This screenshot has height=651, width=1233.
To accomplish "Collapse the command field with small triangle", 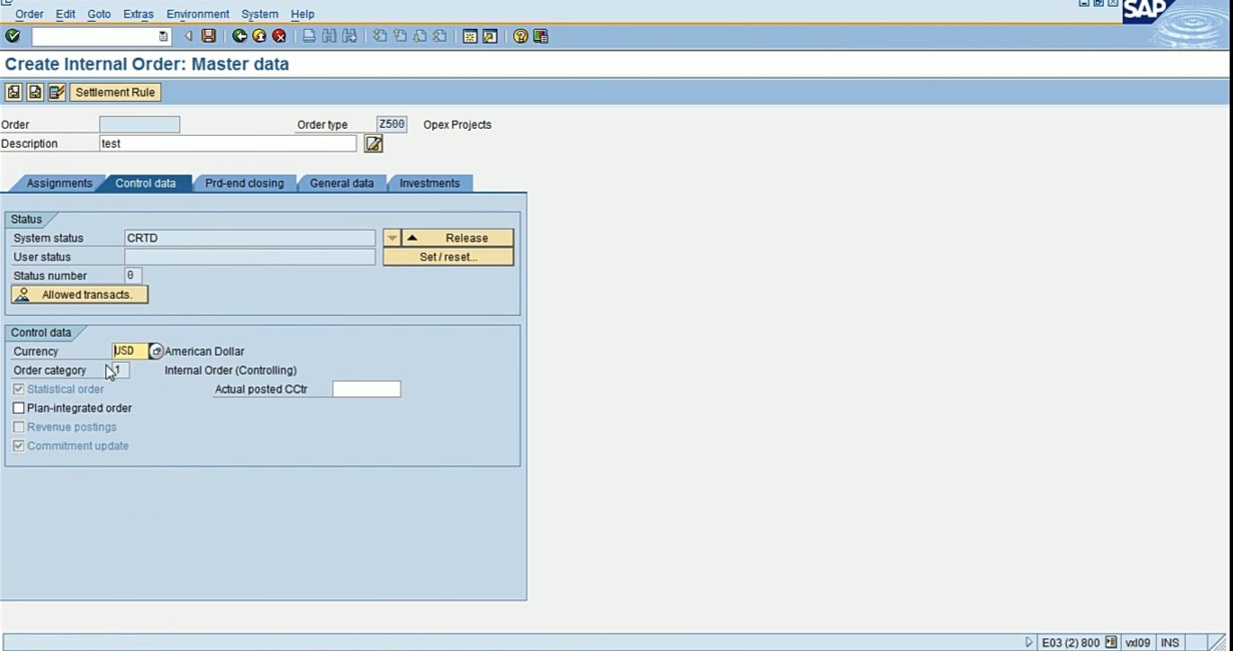I will click(x=188, y=36).
